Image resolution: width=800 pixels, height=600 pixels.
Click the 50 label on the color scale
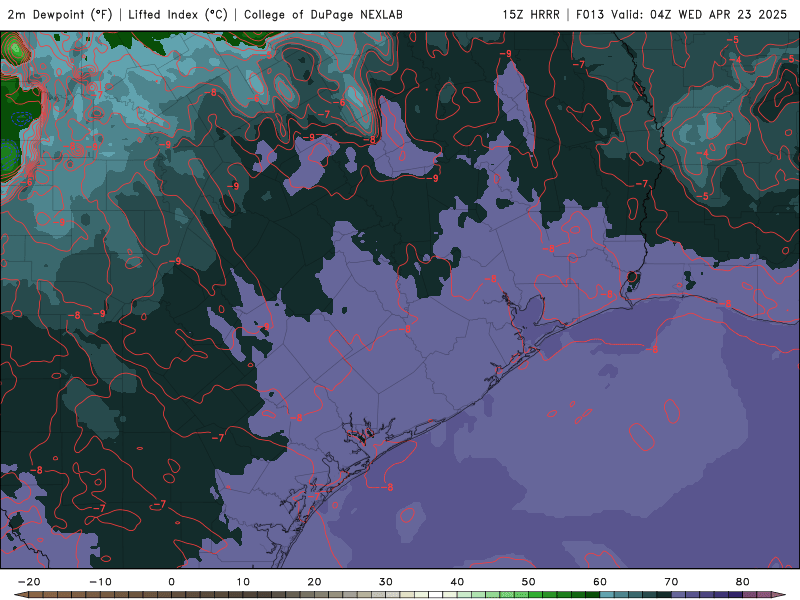tap(529, 582)
